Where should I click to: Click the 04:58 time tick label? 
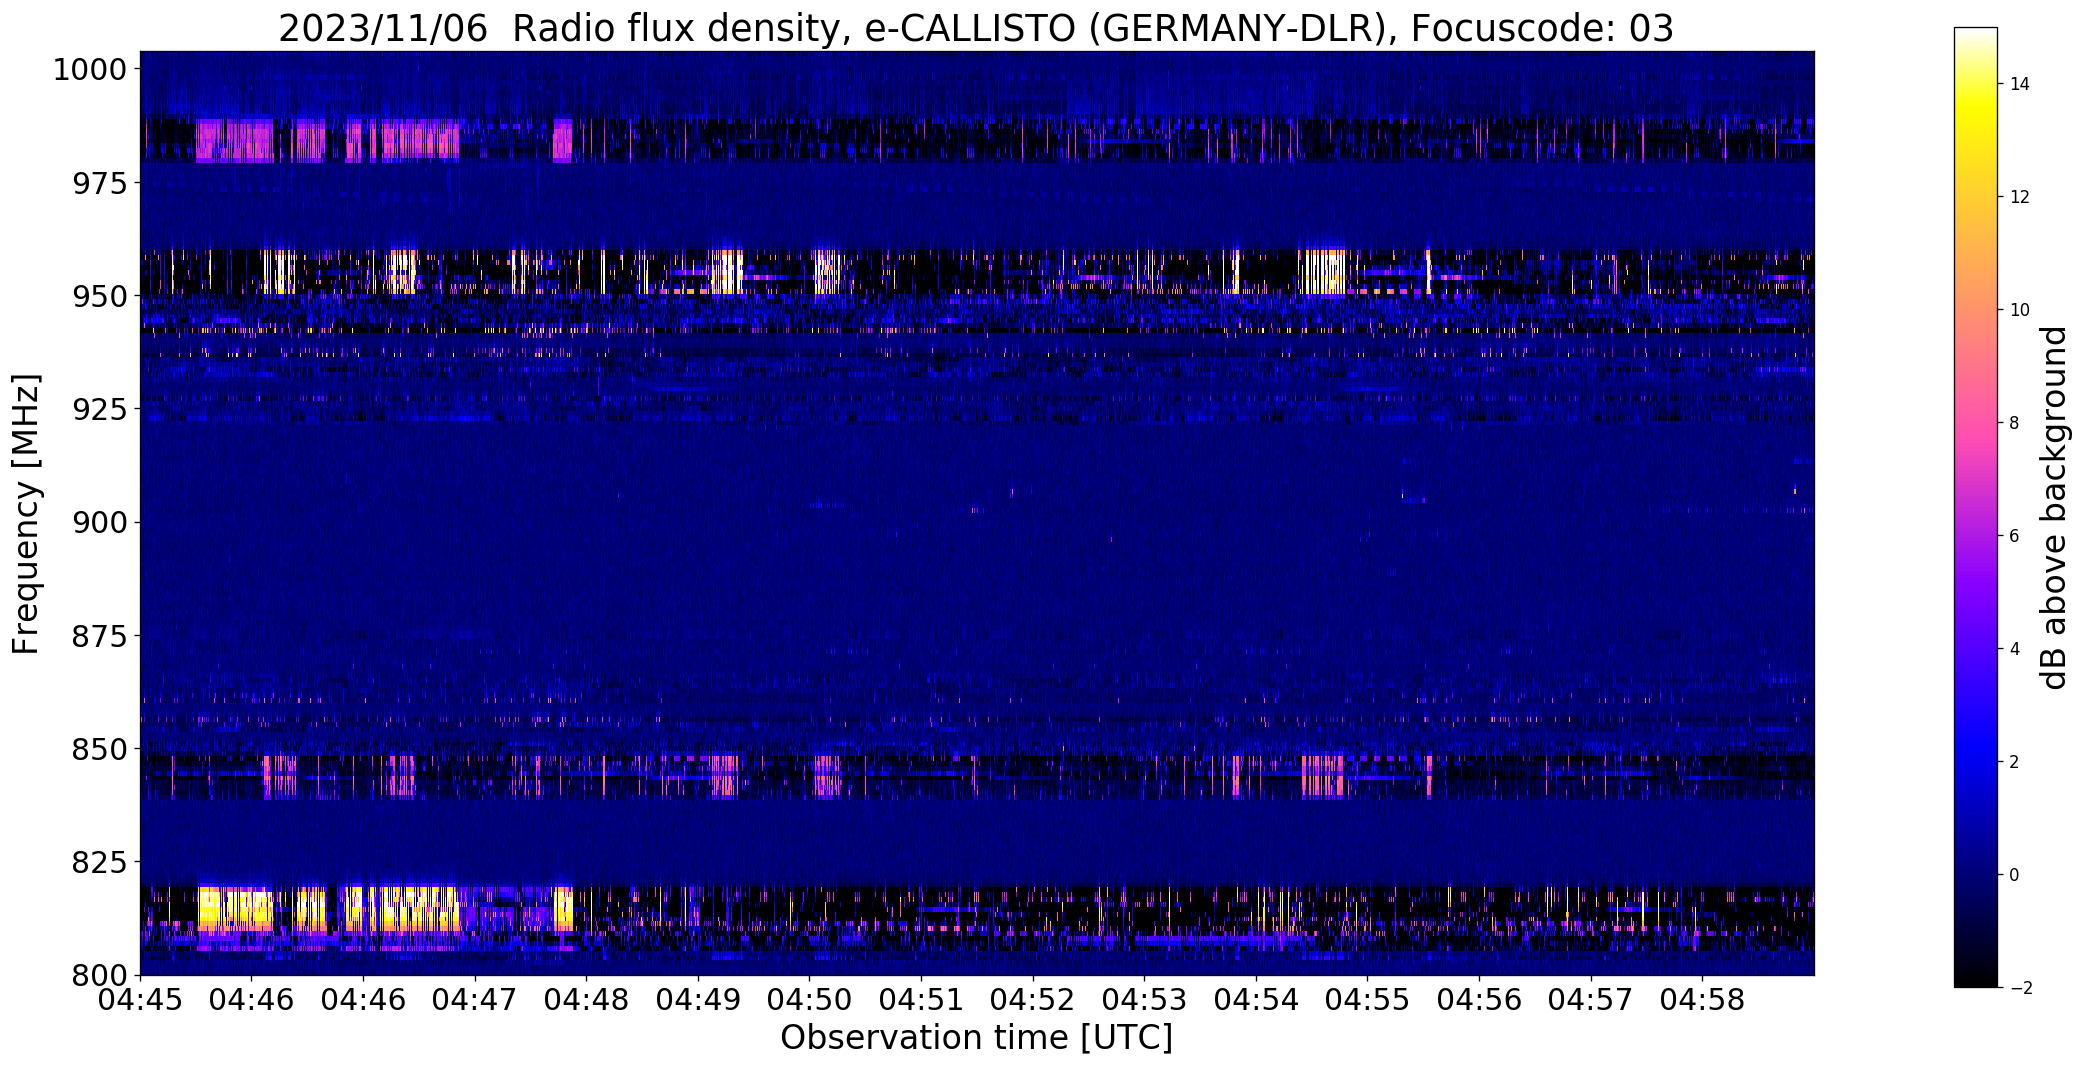pos(1702,1001)
